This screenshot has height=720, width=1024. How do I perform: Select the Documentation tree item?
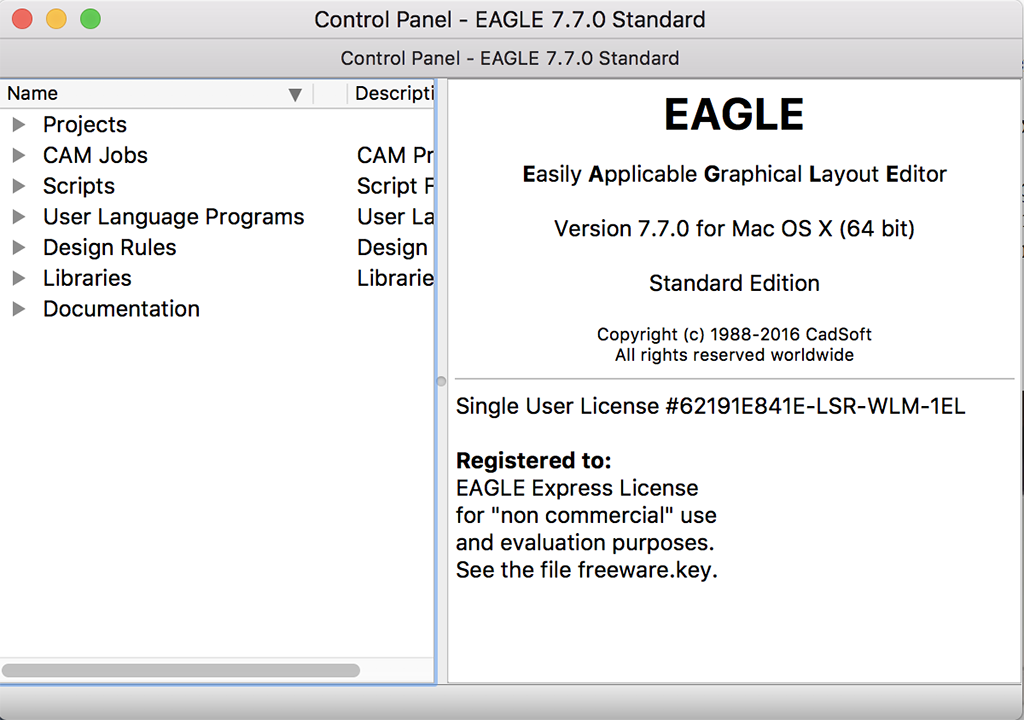click(x=121, y=308)
